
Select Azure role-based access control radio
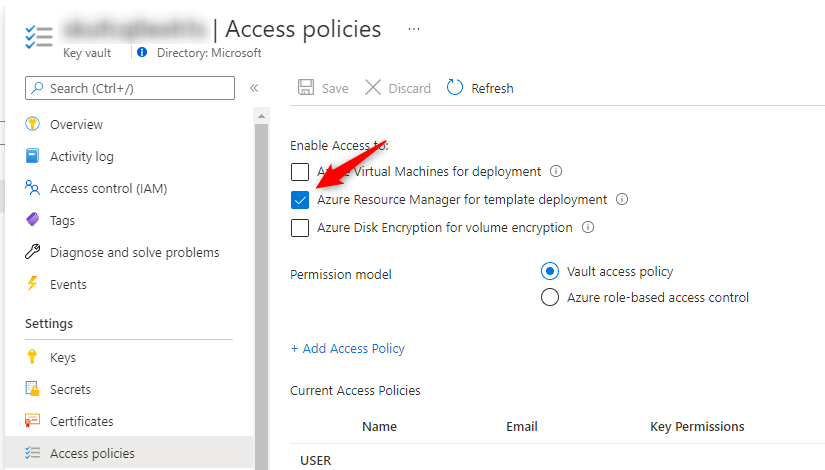click(x=550, y=297)
